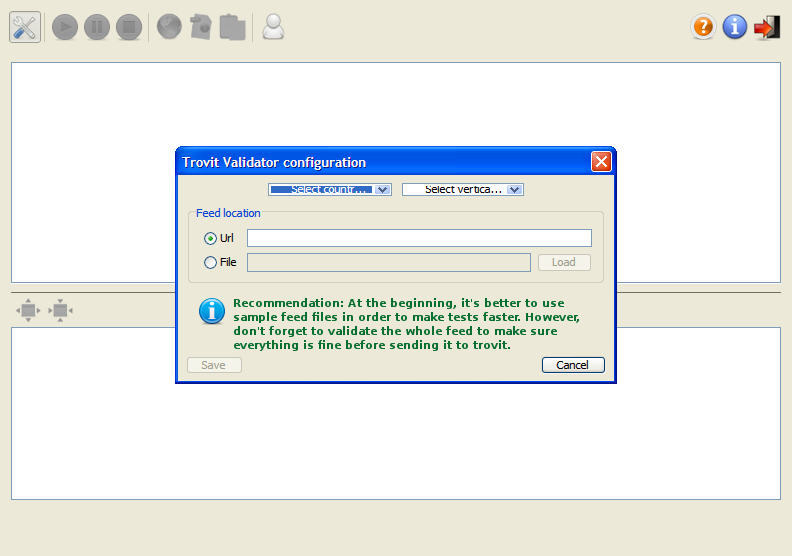Close the Trovit Validator configuration dialog
Image resolution: width=792 pixels, height=556 pixels.
[601, 162]
